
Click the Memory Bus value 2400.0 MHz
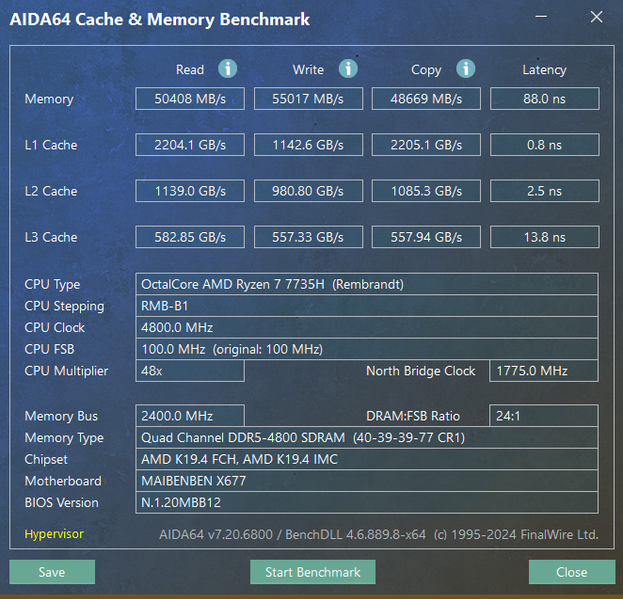point(190,416)
